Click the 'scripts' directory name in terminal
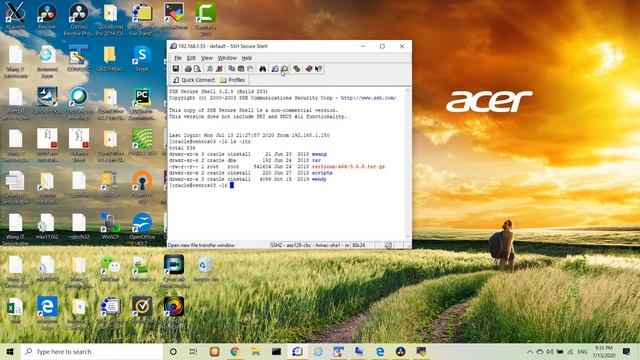The width and height of the screenshot is (640, 360). [x=322, y=173]
